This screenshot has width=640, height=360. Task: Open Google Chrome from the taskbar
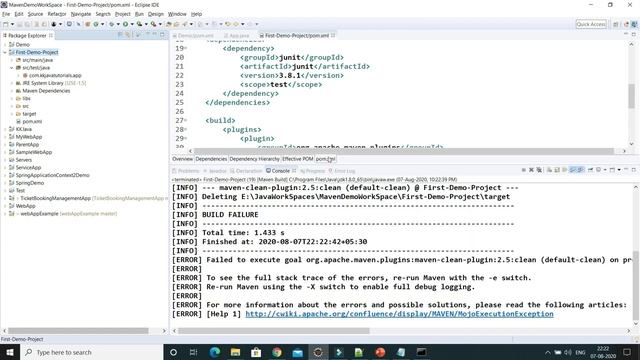pos(277,352)
